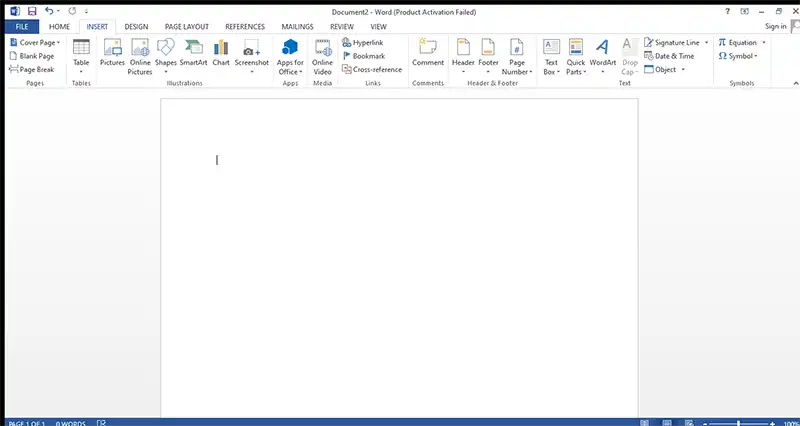Open the Drop Cap menu

click(x=630, y=57)
